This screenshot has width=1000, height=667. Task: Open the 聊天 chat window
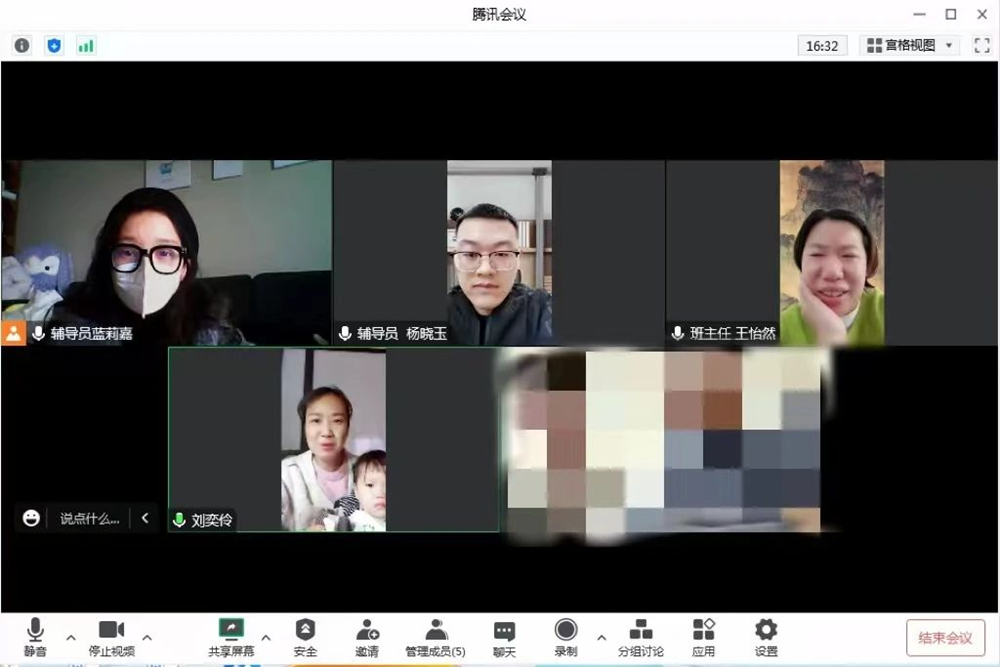click(x=504, y=637)
